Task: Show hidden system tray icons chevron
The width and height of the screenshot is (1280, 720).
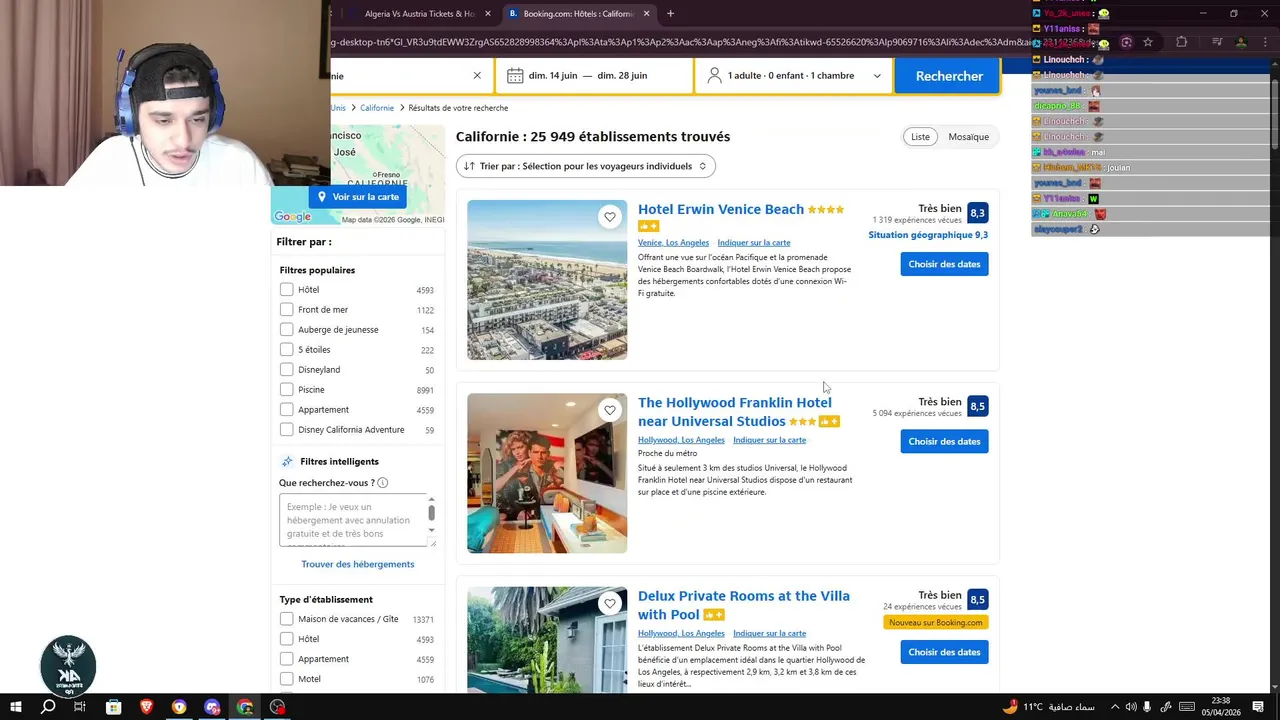Action: pos(1115,707)
